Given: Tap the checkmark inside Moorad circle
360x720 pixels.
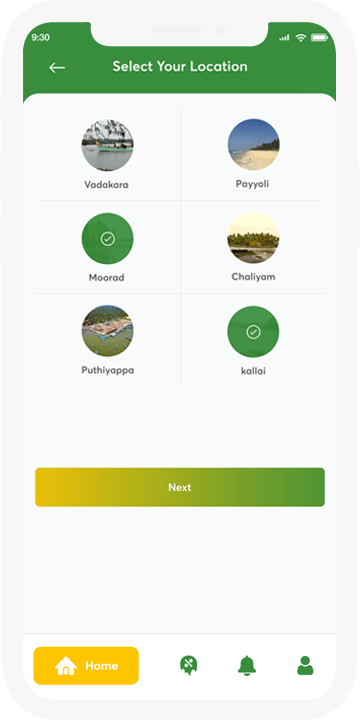Looking at the screenshot, I should pos(107,239).
